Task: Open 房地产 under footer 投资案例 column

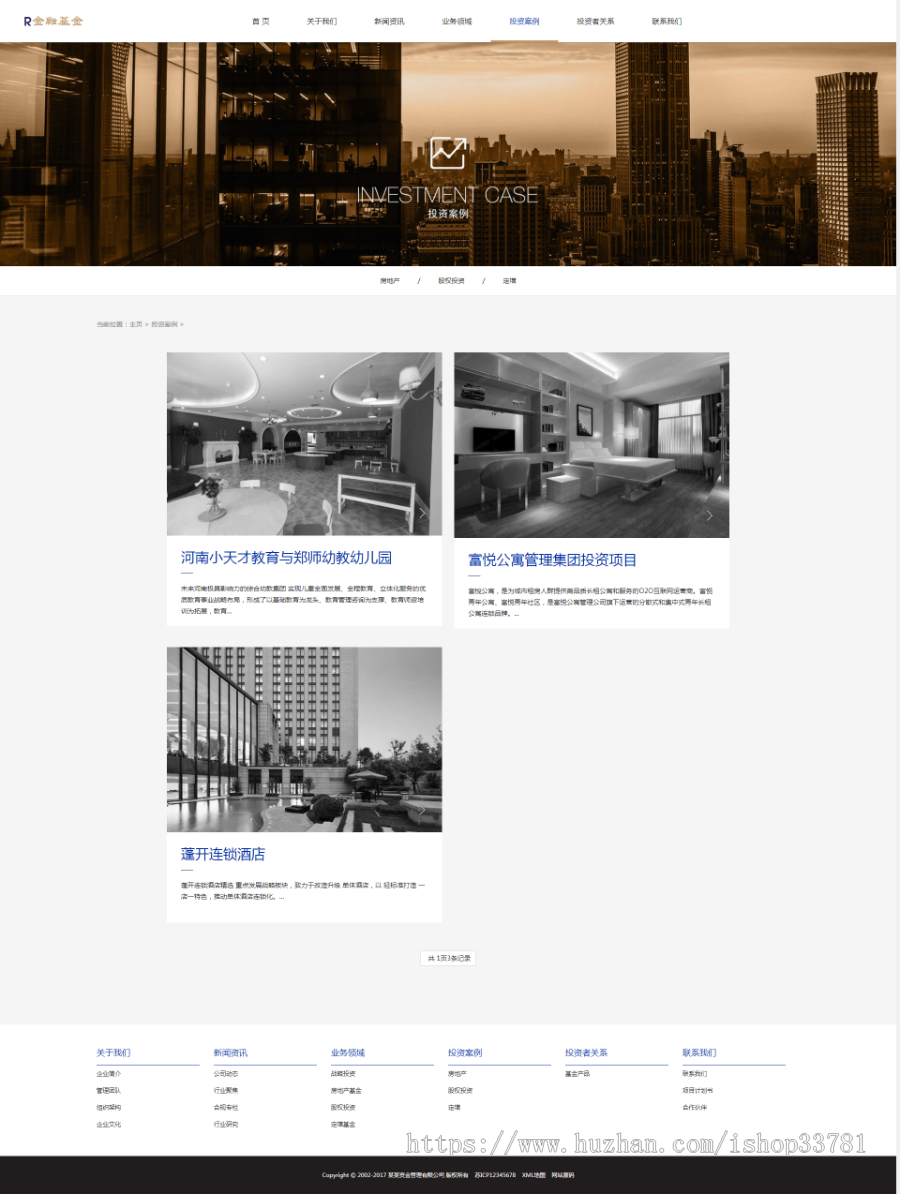Action: [x=458, y=1074]
